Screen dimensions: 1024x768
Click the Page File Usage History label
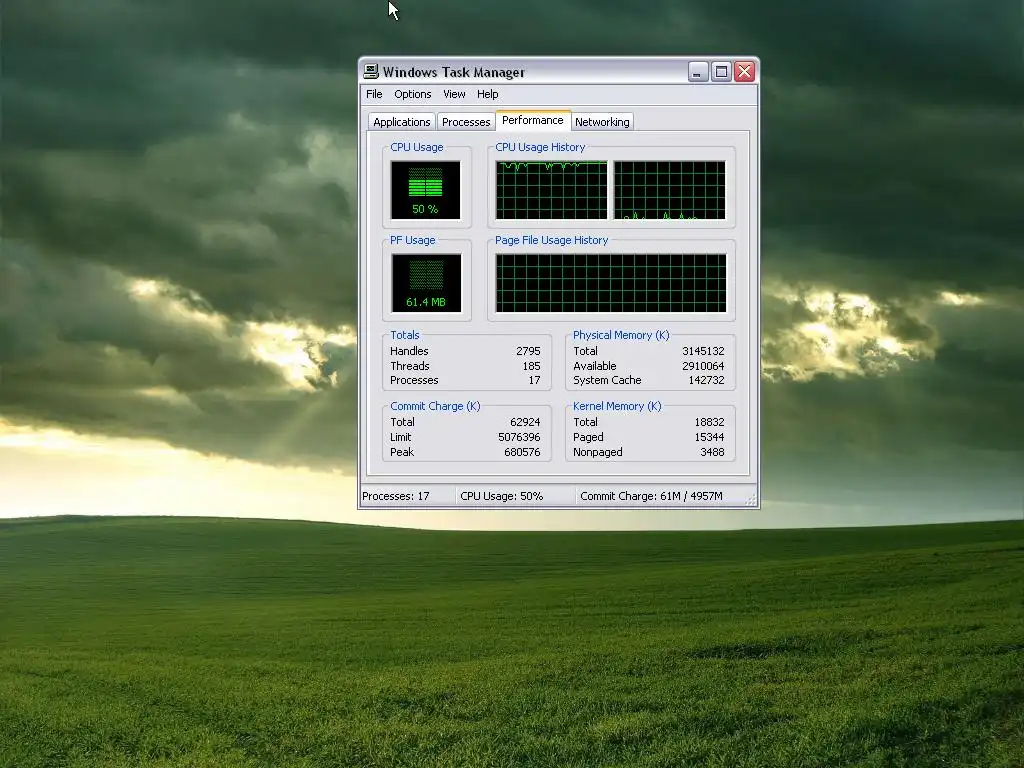[x=551, y=240]
